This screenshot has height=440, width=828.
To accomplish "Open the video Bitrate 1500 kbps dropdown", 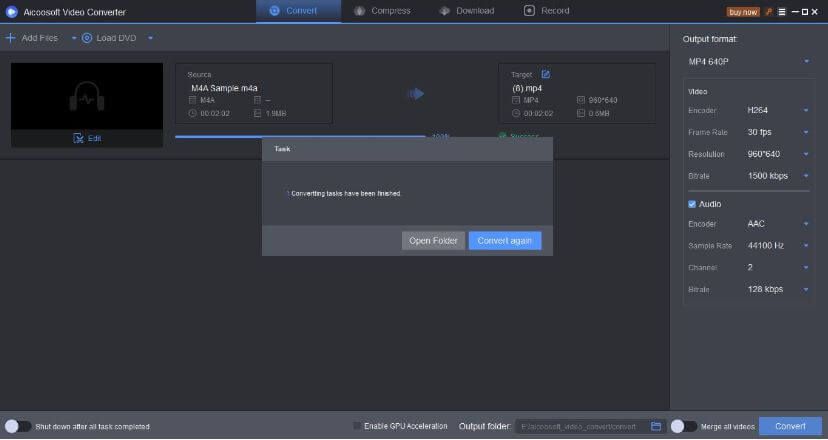I will tap(778, 176).
